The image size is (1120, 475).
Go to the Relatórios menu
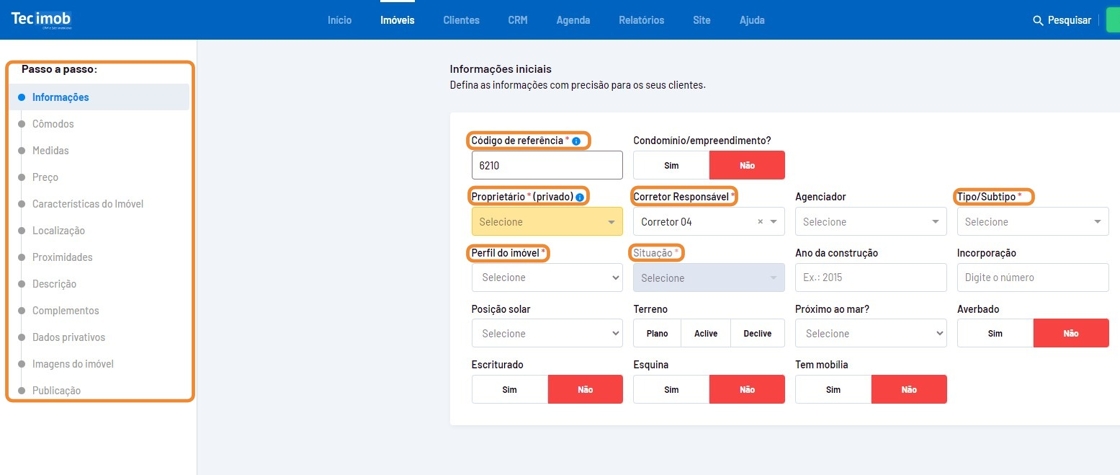pyautogui.click(x=641, y=20)
